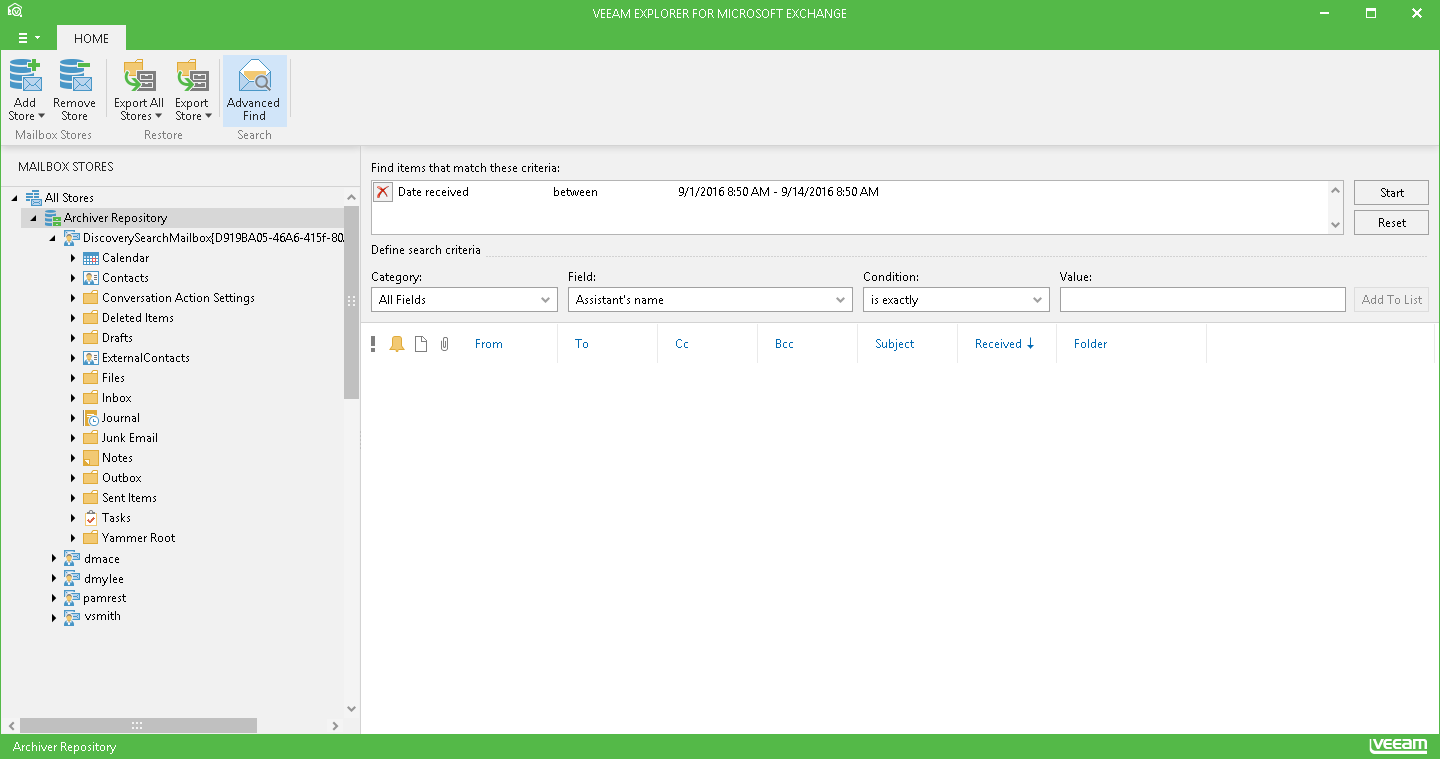Click the Start search button

pyautogui.click(x=1391, y=193)
